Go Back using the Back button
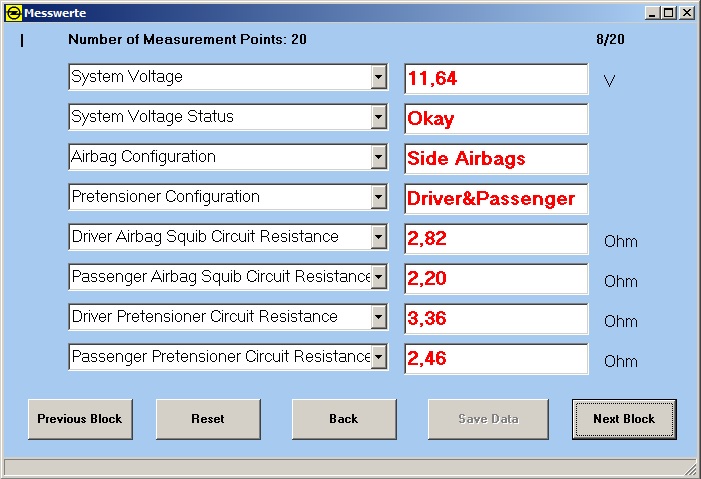Screen dimensions: 701x479 coord(344,419)
